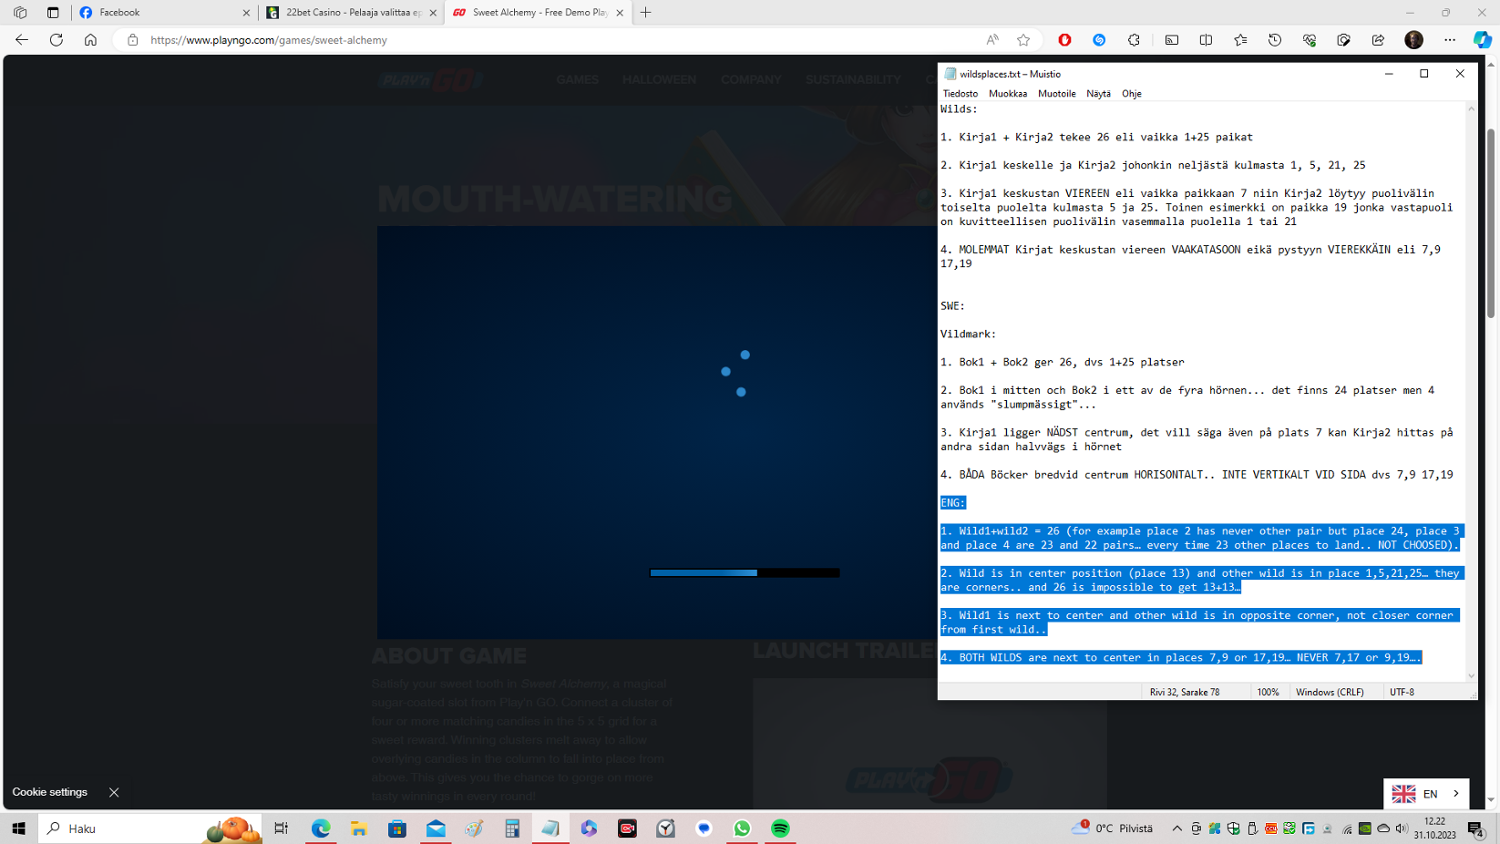This screenshot has width=1500, height=844.
Task: Click the Cookie settings button
Action: (x=50, y=792)
